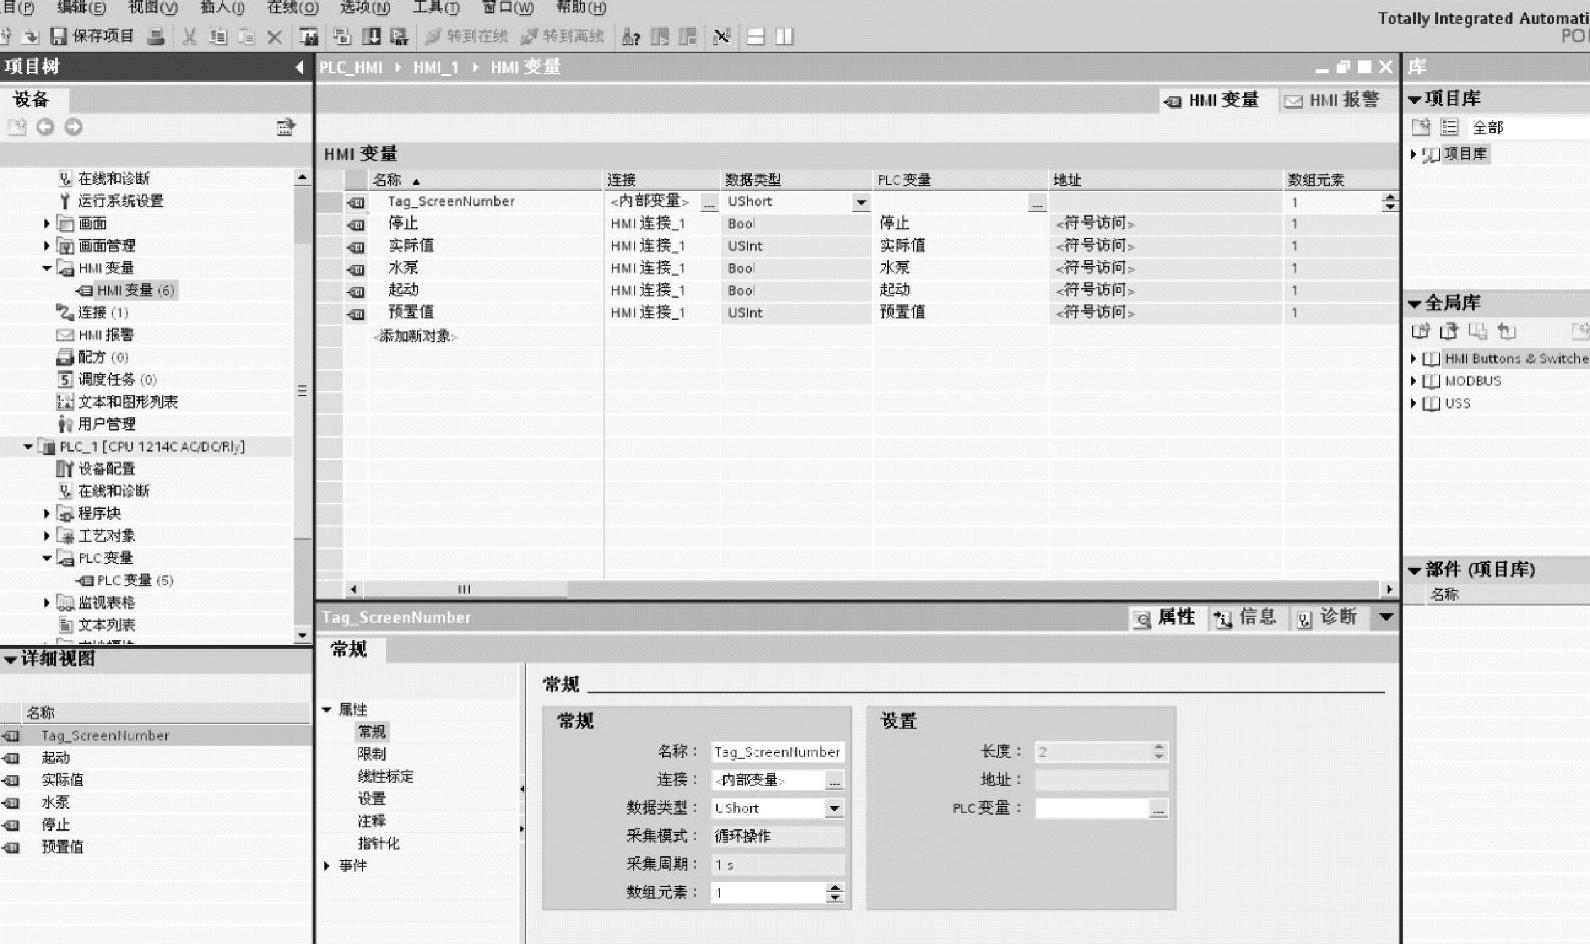The height and width of the screenshot is (944, 1590).
Task: Select 文本和图形列表 in the project tree
Action: [128, 402]
